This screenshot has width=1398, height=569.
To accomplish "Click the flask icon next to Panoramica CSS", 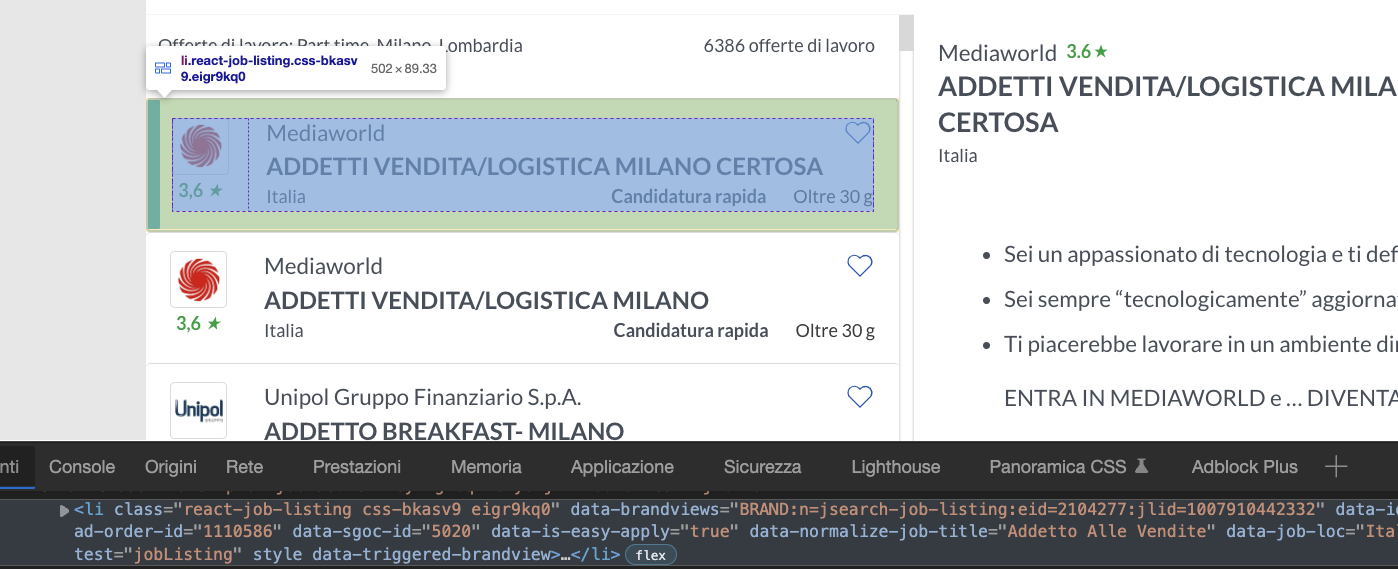I will [1142, 467].
